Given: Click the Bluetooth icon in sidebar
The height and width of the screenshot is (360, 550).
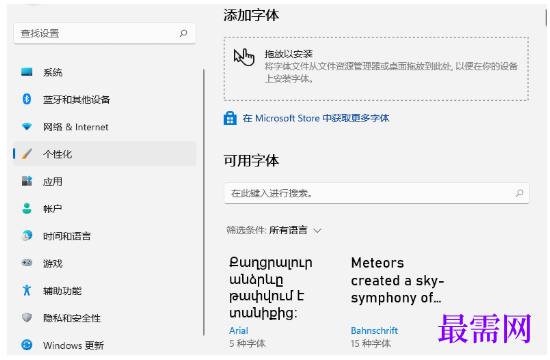Looking at the screenshot, I should (27, 99).
